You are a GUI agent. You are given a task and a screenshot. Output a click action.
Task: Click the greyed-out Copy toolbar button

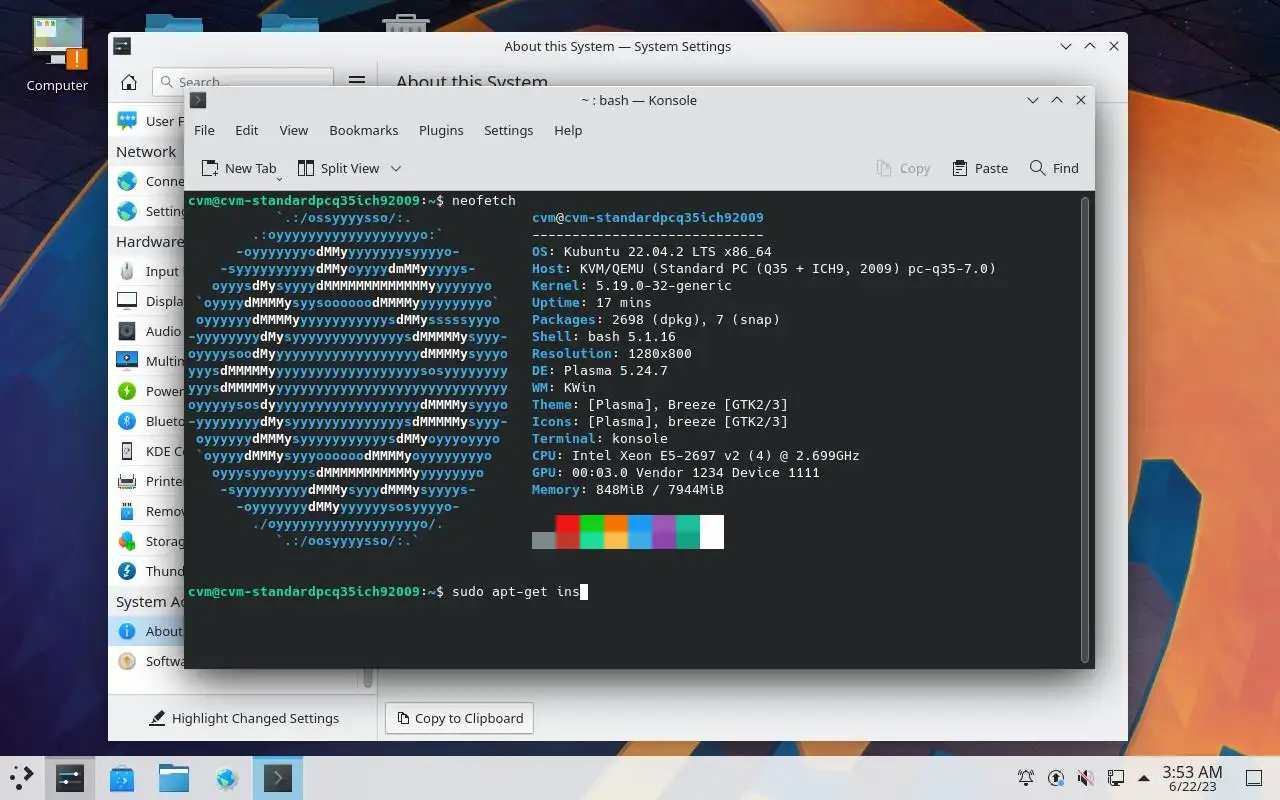point(903,168)
